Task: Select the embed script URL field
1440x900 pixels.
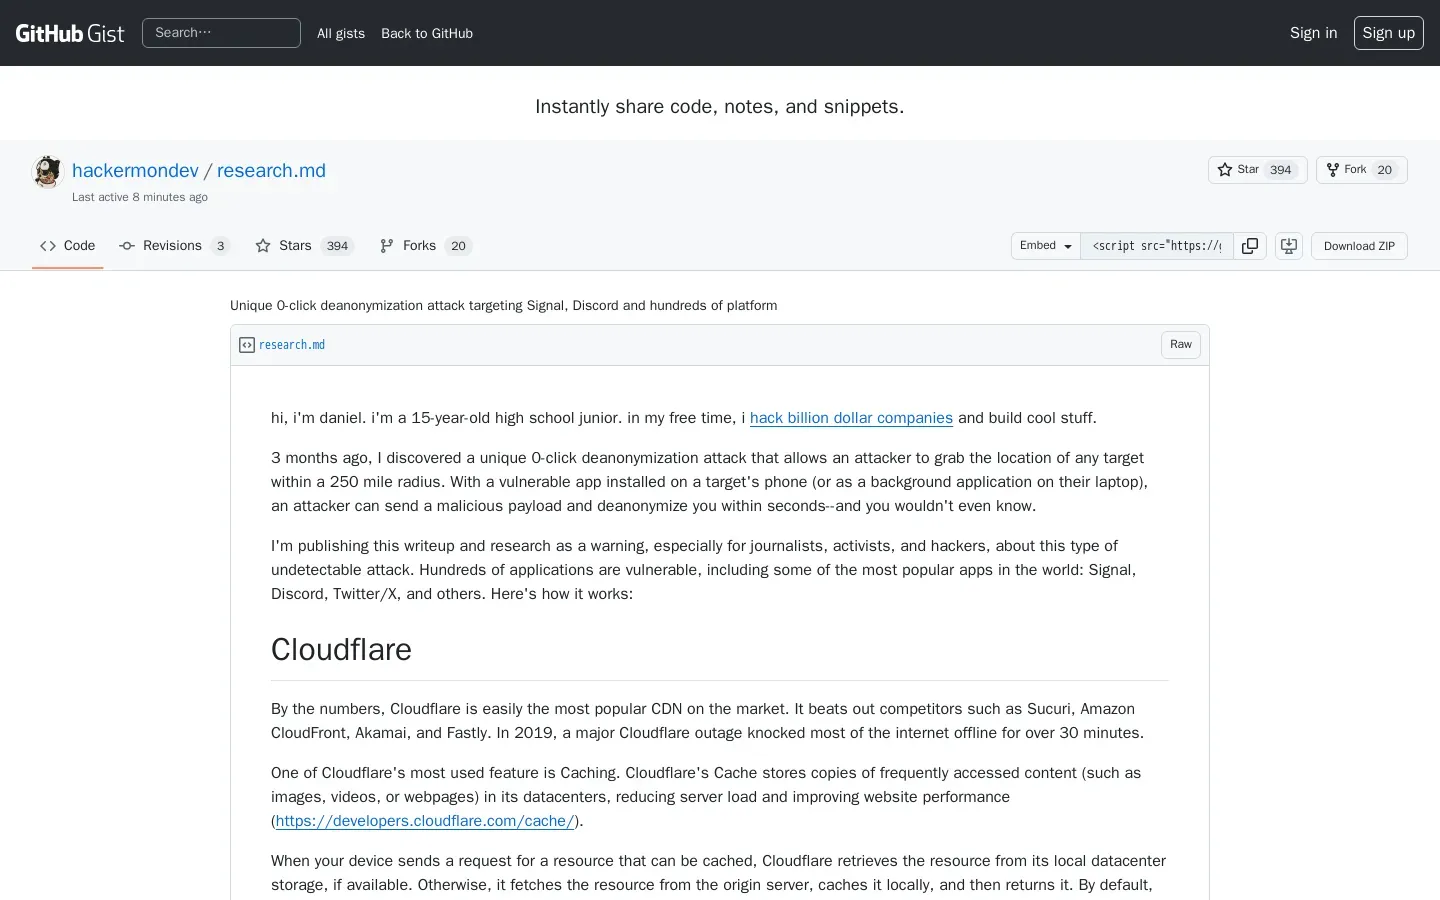Action: pyautogui.click(x=1157, y=246)
